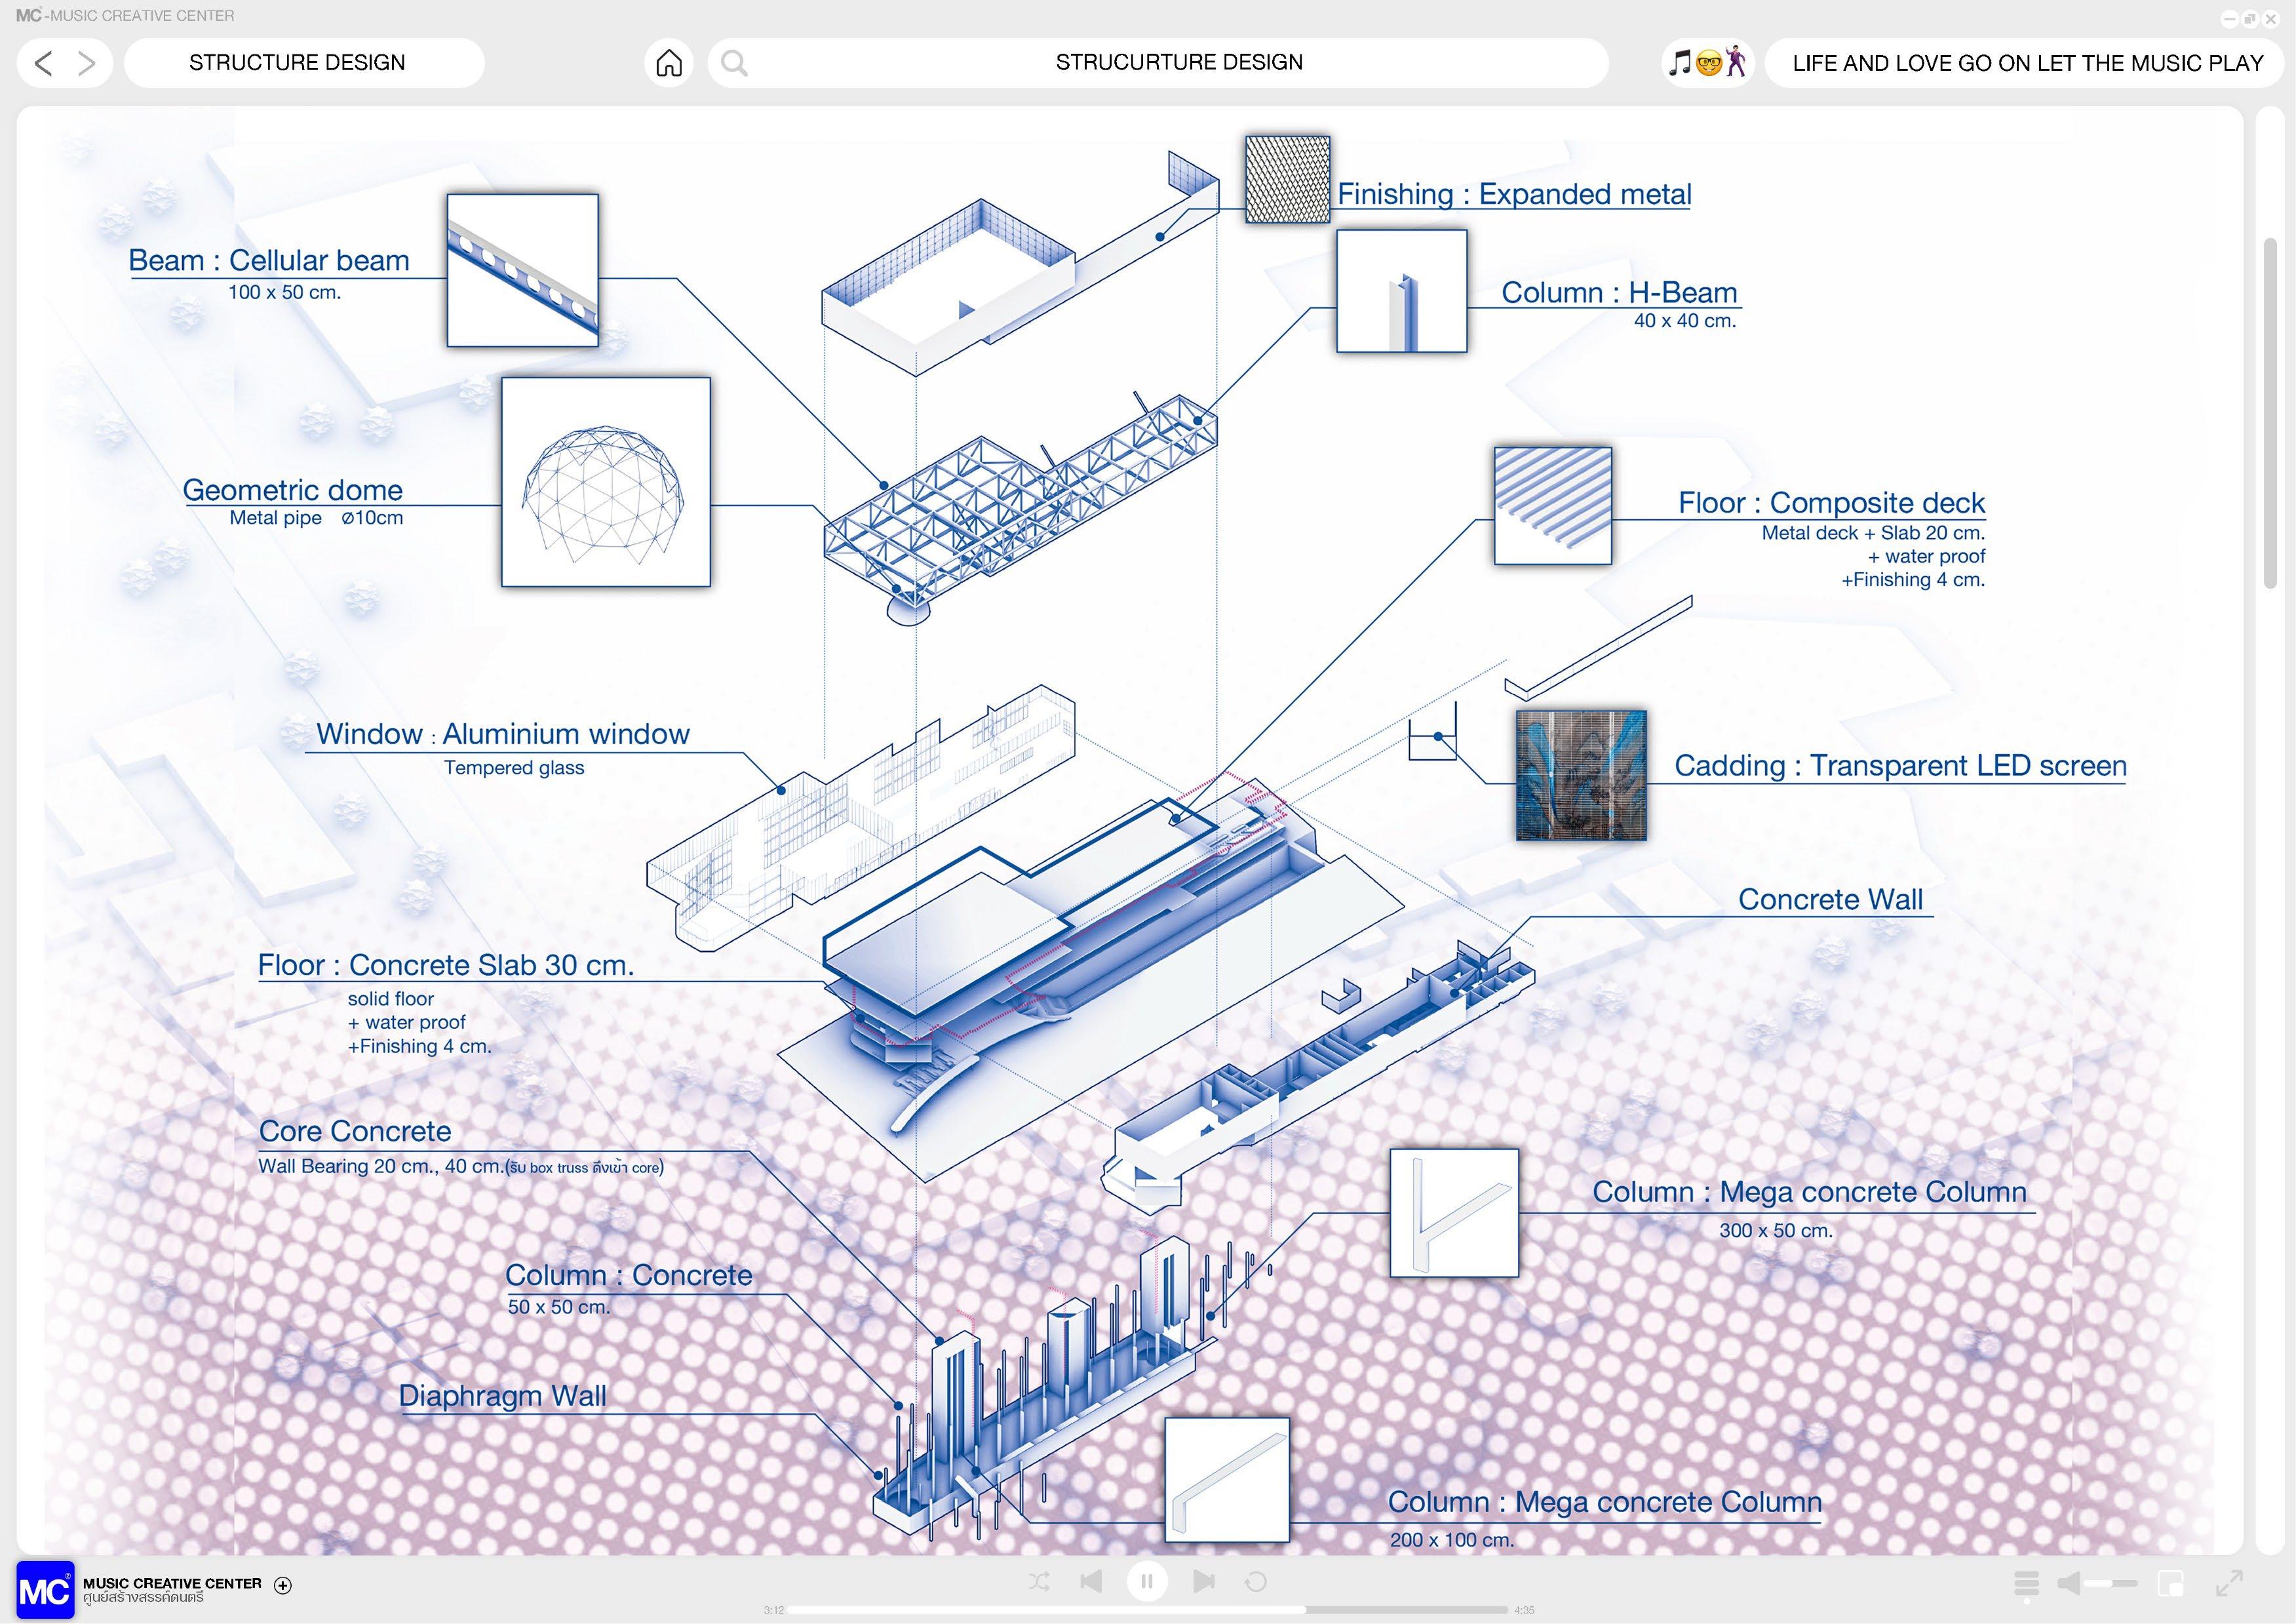
Task: Adjust the volume slider
Action: [x=2111, y=1583]
